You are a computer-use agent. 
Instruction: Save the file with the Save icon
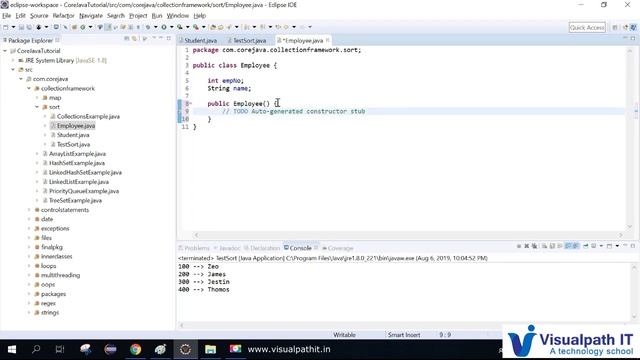coord(21,27)
